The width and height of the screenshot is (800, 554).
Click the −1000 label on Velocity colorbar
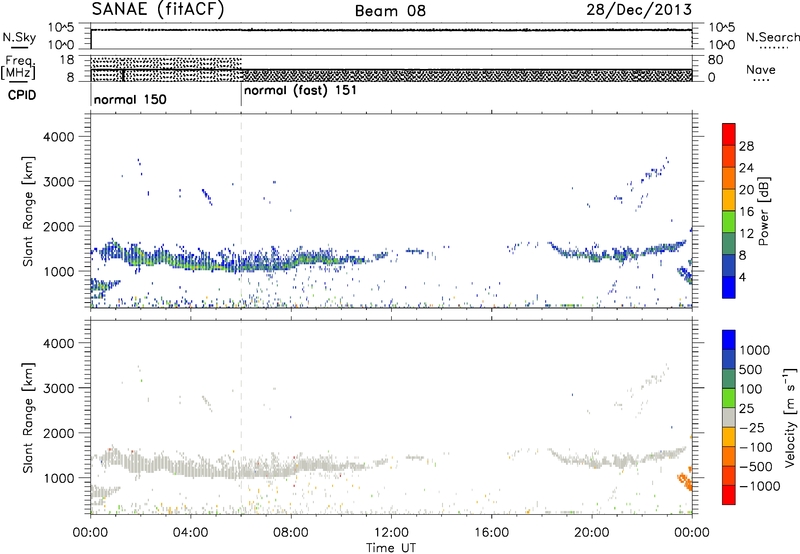(x=760, y=486)
